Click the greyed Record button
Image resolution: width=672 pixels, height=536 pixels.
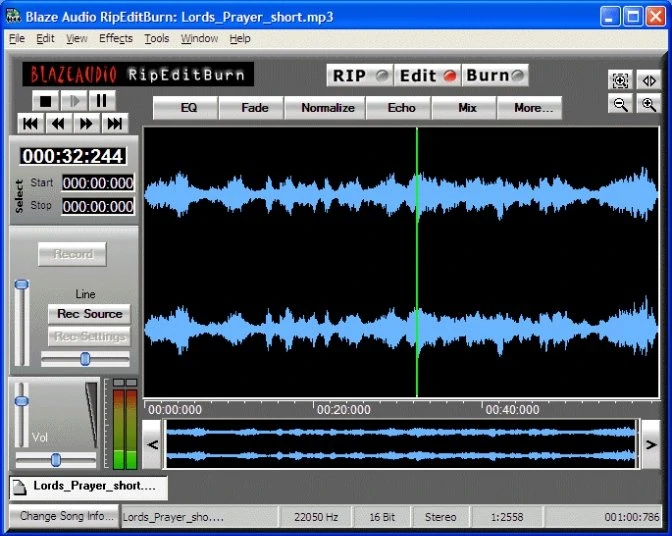tap(72, 254)
